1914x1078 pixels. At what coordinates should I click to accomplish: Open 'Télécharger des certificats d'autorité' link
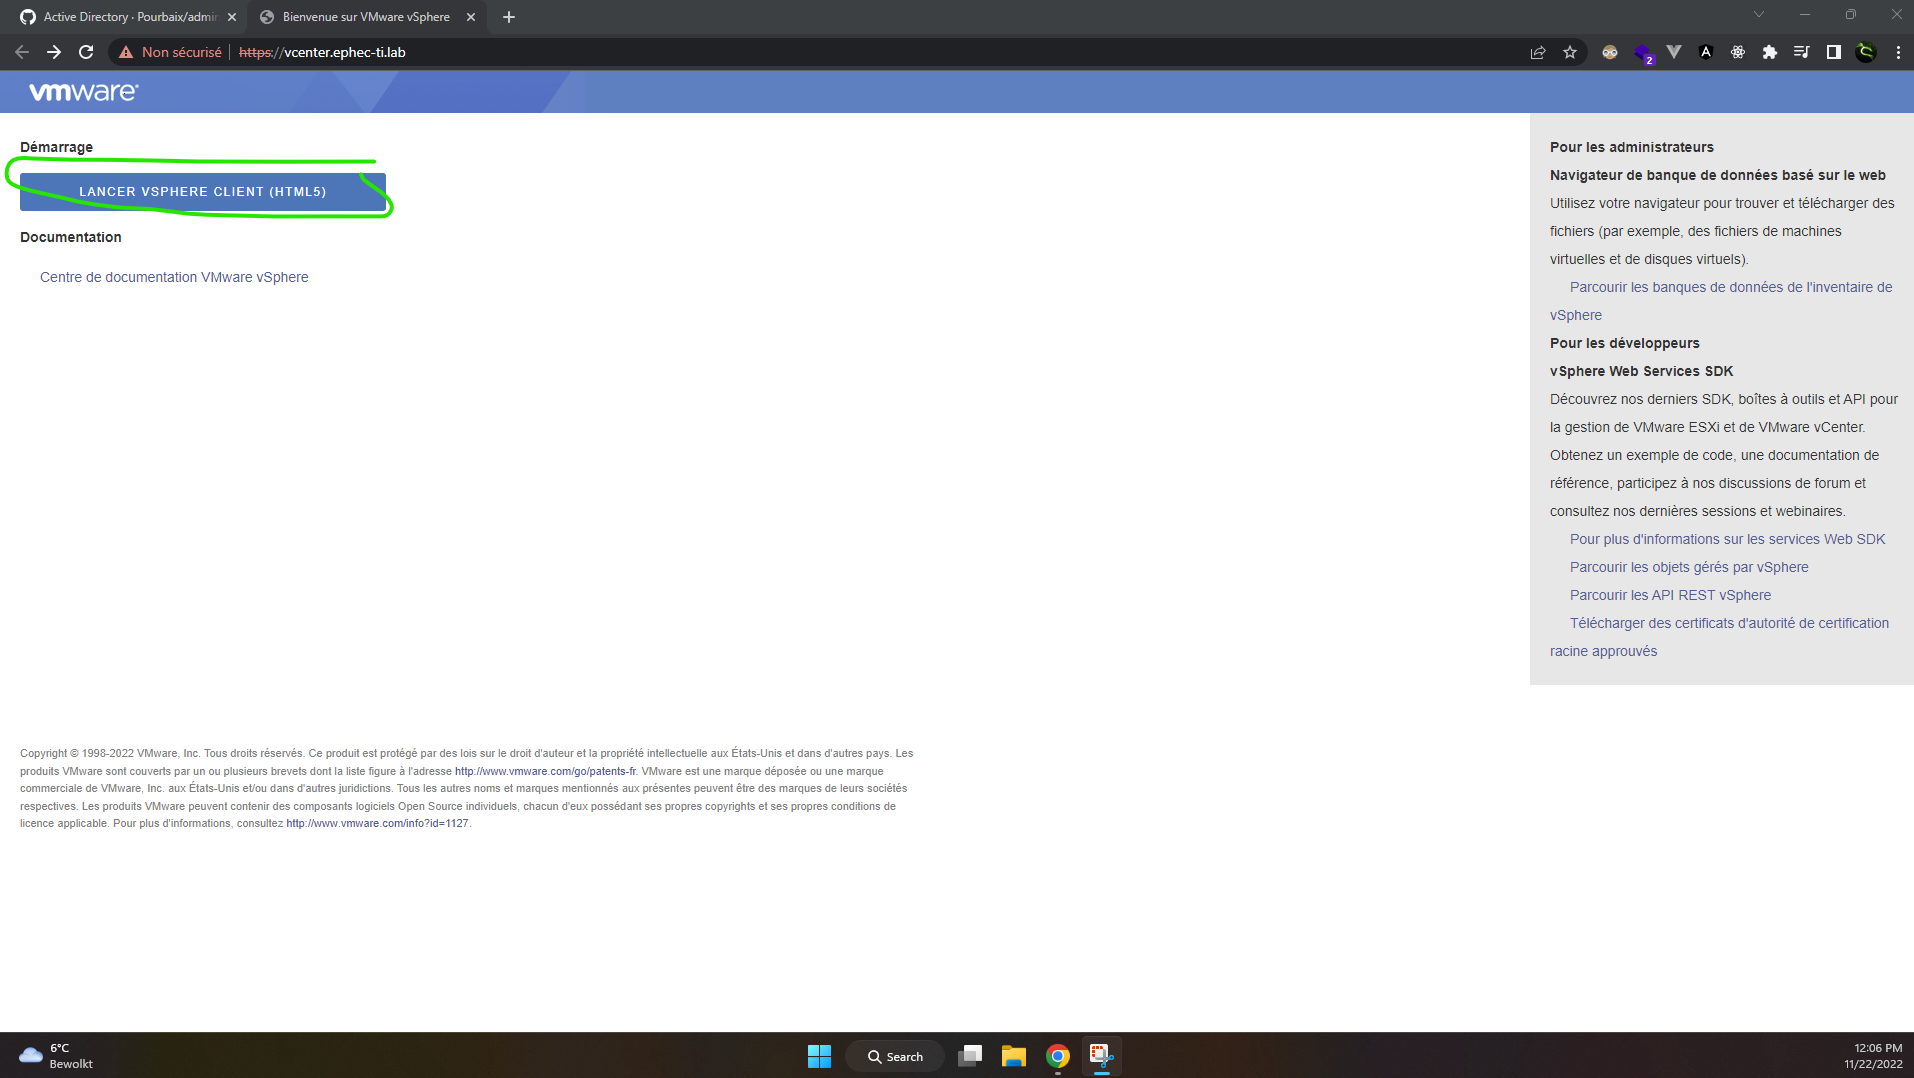pos(1720,637)
